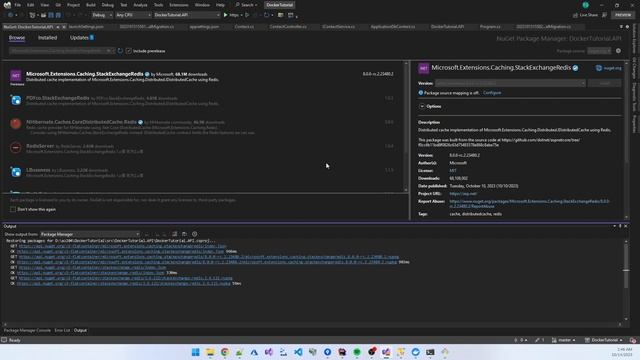Open DockerTutorial.API startup project dropdown
Image resolution: width=640 pixels, height=360 pixels.
(x=187, y=15)
